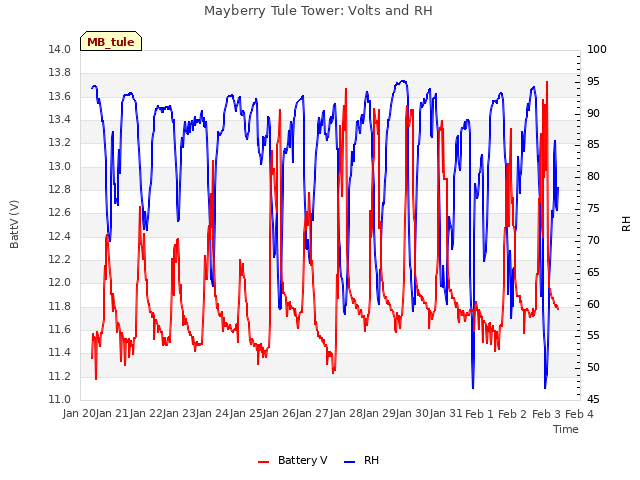Click the Jan 25 x-axis tick label
Screen dimensions: 640x480
[246, 413]
